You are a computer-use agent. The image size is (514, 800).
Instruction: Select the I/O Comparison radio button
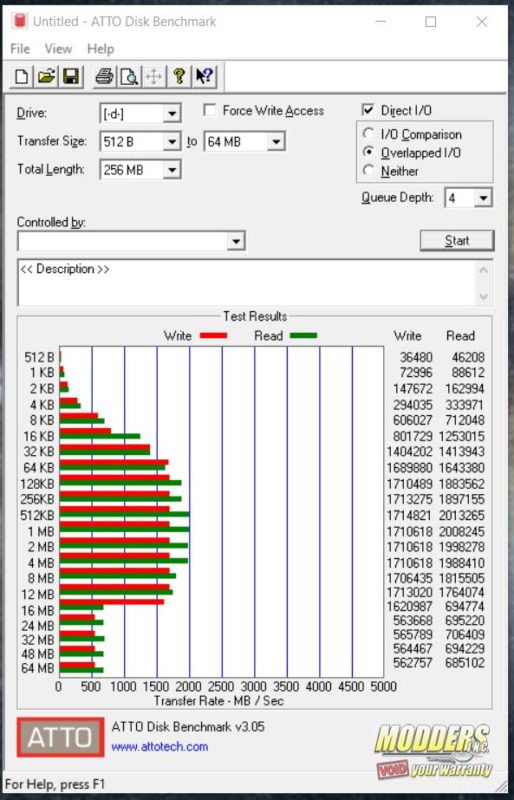point(368,134)
